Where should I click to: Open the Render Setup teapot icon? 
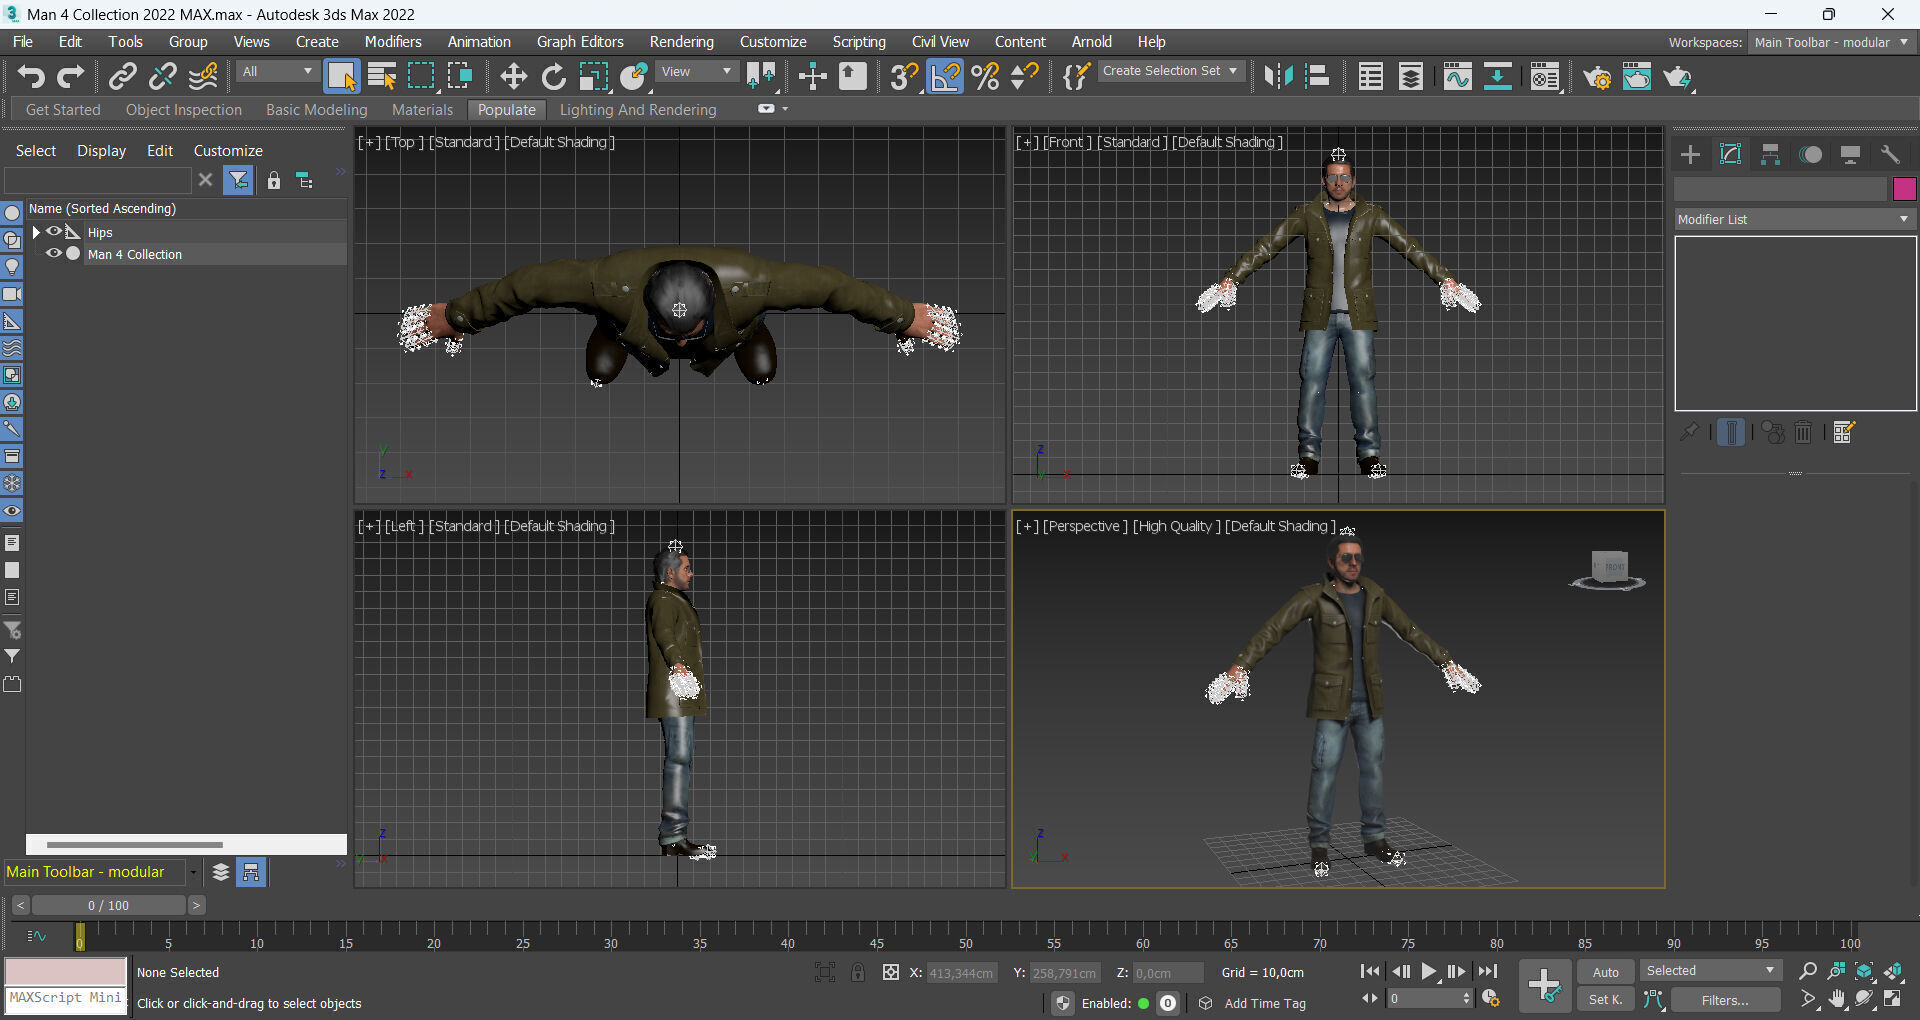(x=1597, y=77)
